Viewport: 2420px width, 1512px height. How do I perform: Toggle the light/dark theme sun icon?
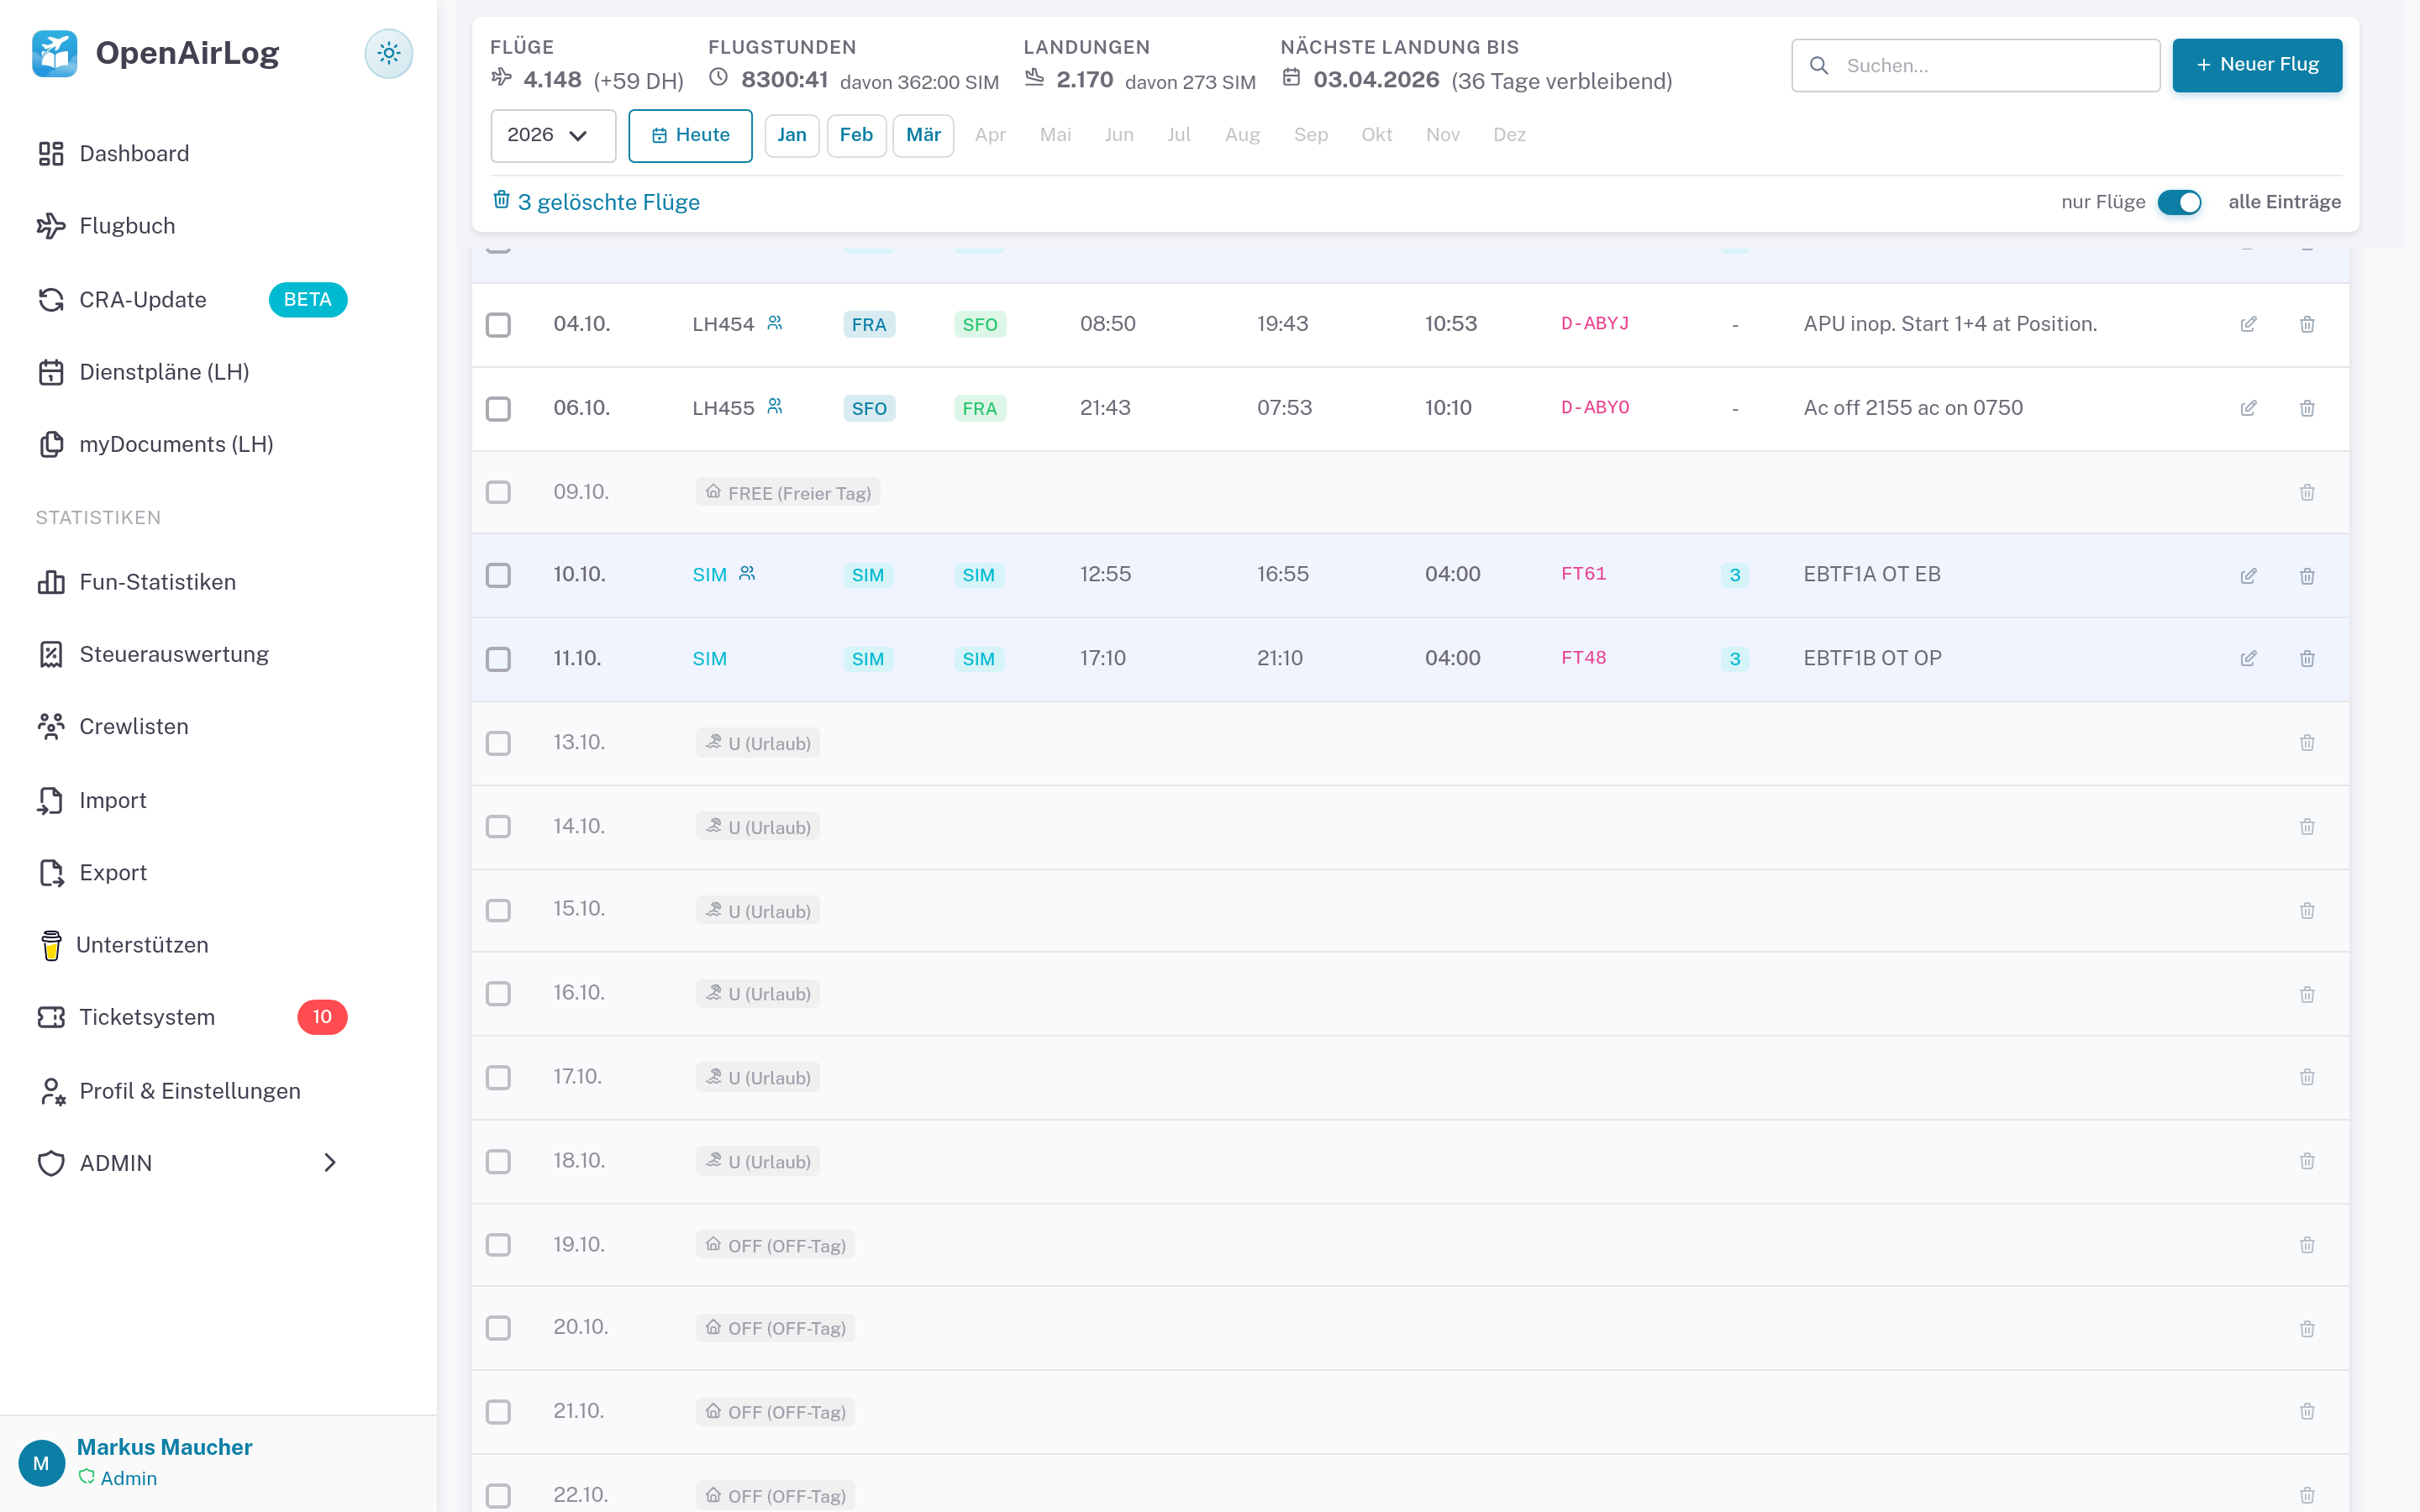point(388,53)
